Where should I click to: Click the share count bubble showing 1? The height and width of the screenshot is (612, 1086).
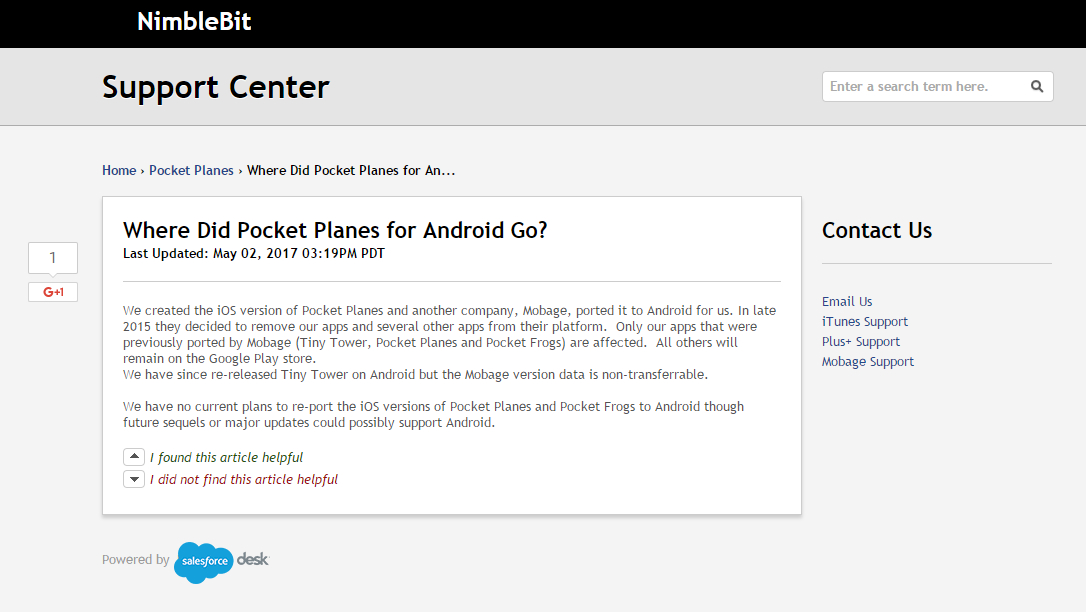(53, 258)
